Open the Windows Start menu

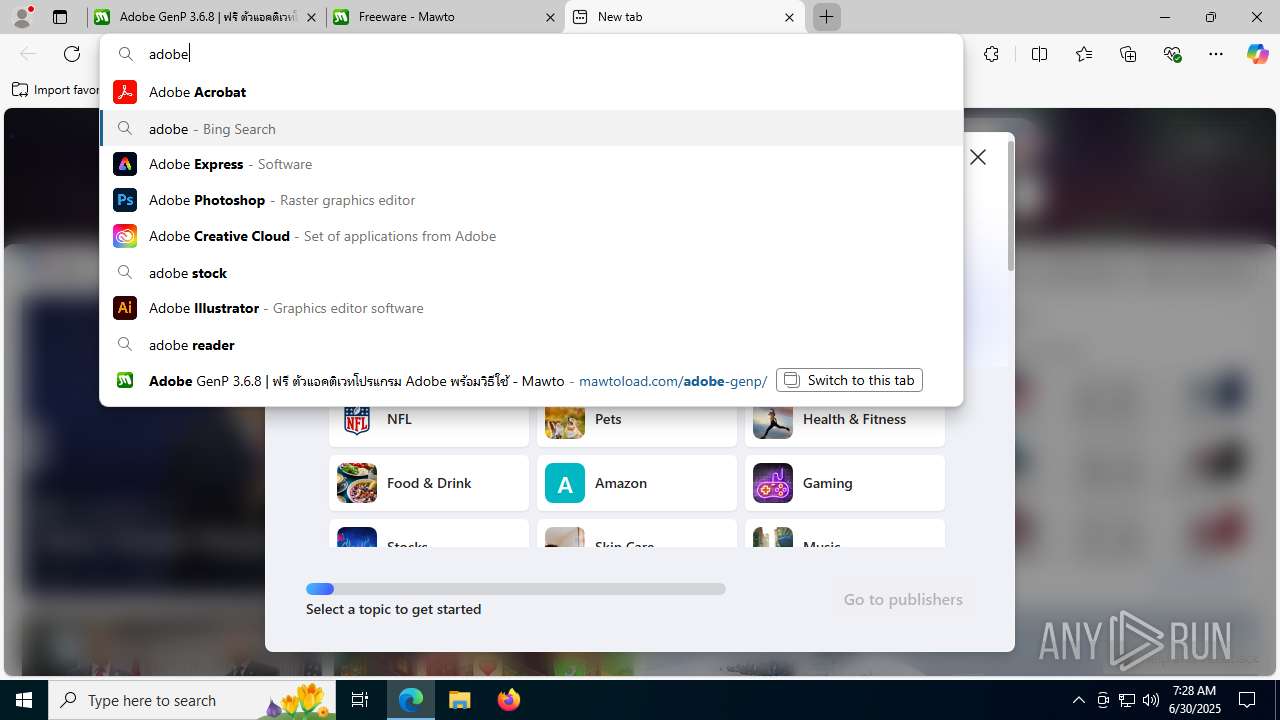click(x=24, y=700)
